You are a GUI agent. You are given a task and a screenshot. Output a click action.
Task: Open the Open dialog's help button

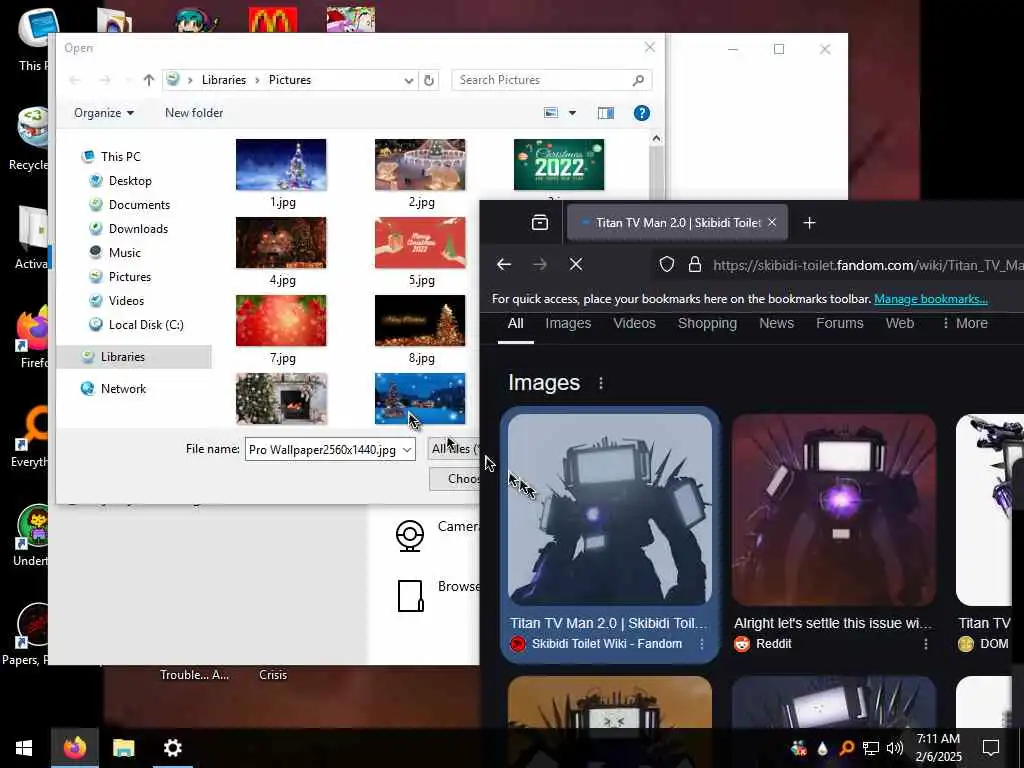pyautogui.click(x=641, y=113)
